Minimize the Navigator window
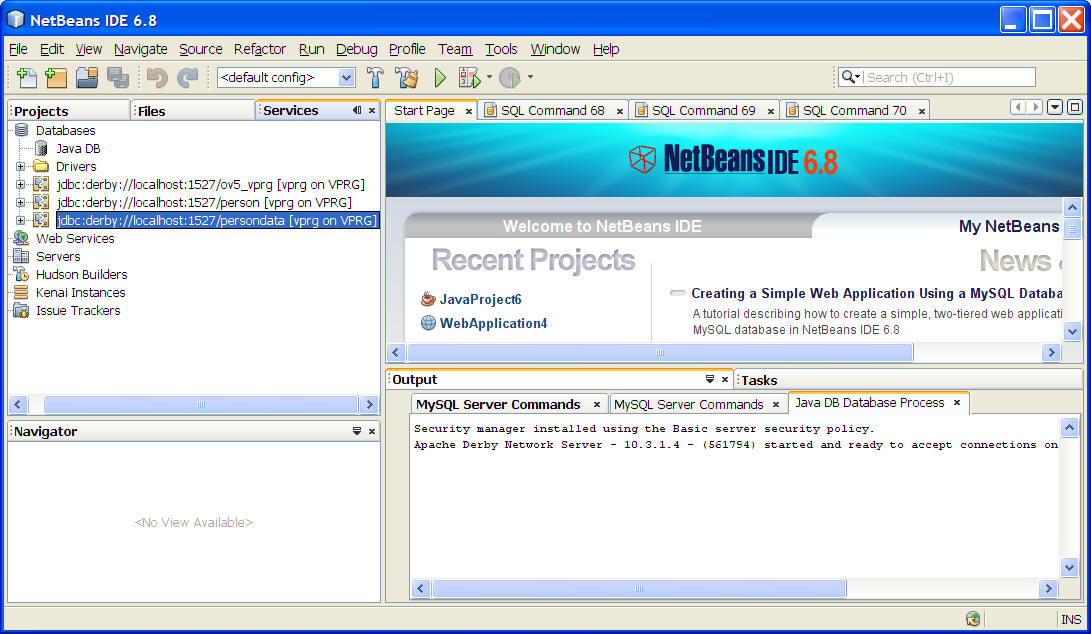The height and width of the screenshot is (634, 1091). point(357,431)
